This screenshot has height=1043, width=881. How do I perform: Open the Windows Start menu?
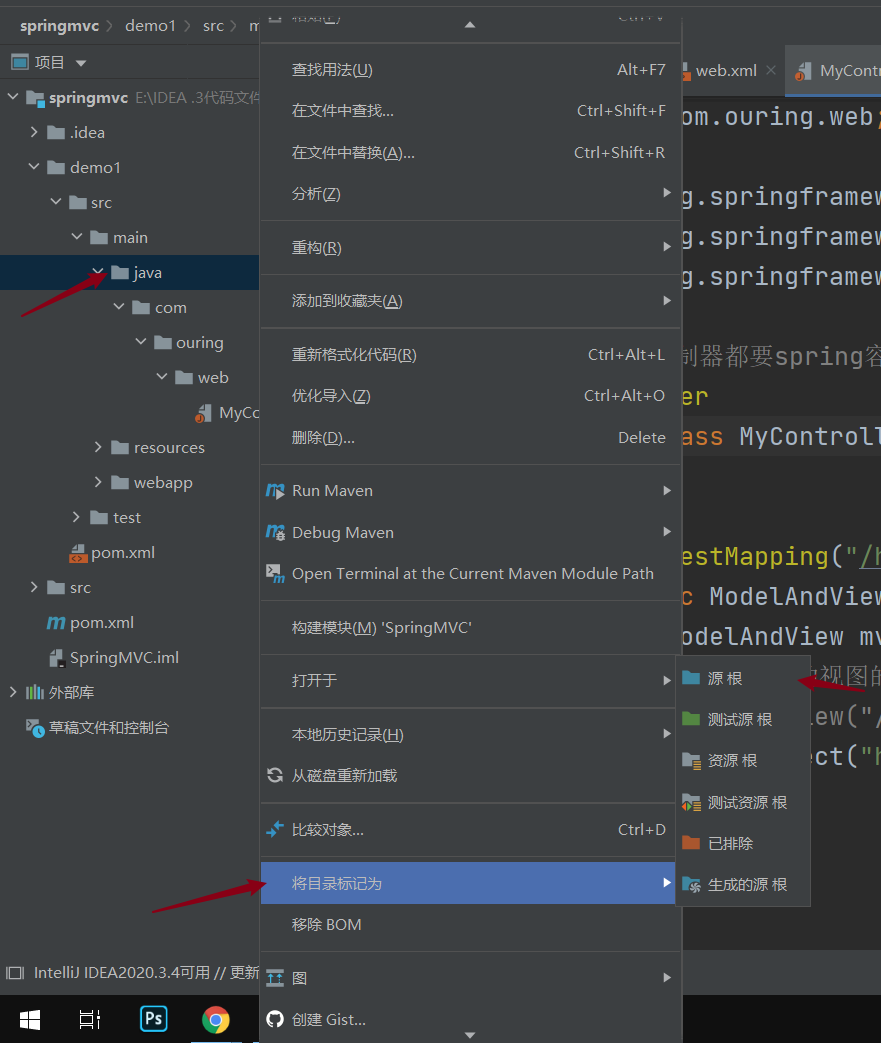[x=30, y=1019]
